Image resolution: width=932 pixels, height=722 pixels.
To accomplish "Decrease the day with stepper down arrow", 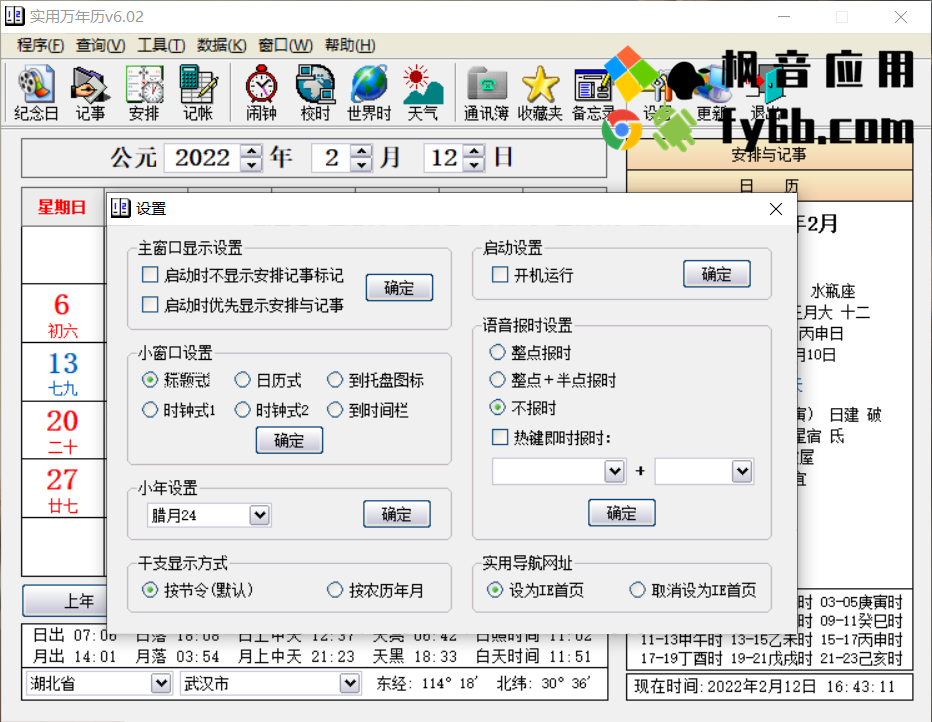I will pos(474,165).
